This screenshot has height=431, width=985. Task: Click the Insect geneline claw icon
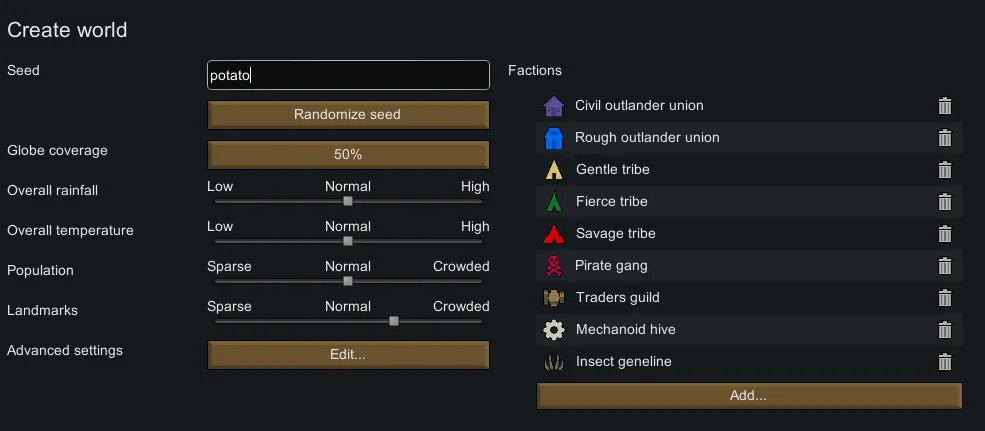[x=554, y=362]
